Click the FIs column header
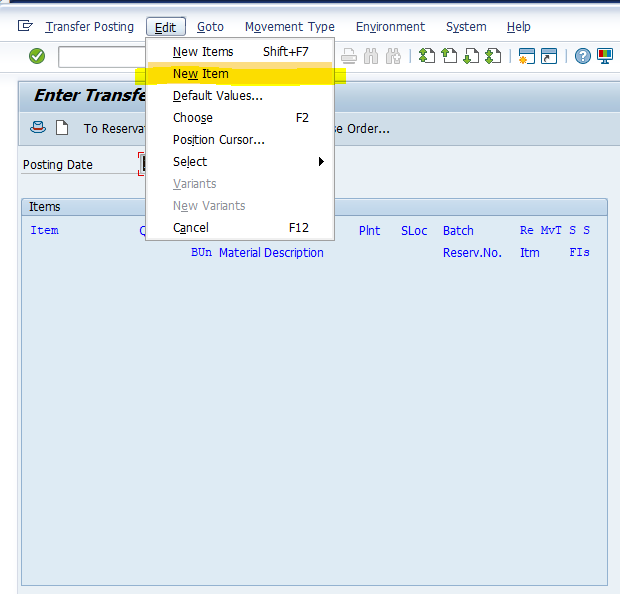This screenshot has width=620, height=594. (579, 252)
